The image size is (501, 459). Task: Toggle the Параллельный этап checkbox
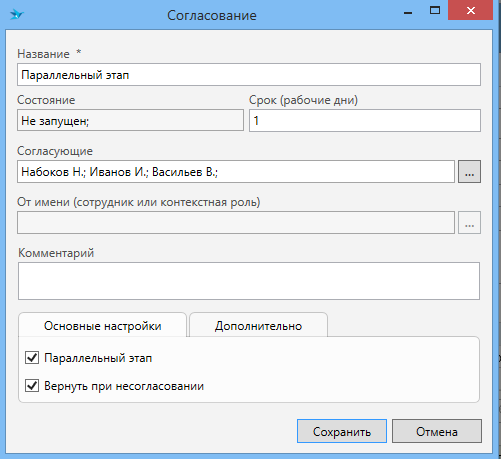pos(32,358)
